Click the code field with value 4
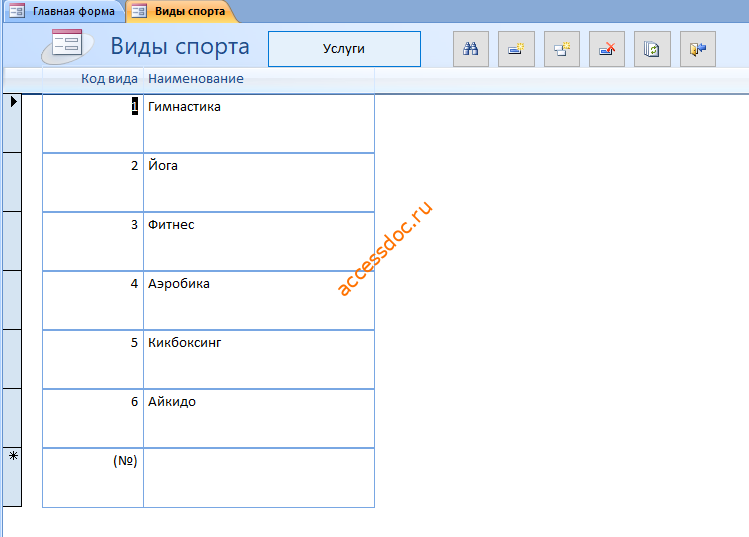The width and height of the screenshot is (749, 537). pyautogui.click(x=93, y=301)
